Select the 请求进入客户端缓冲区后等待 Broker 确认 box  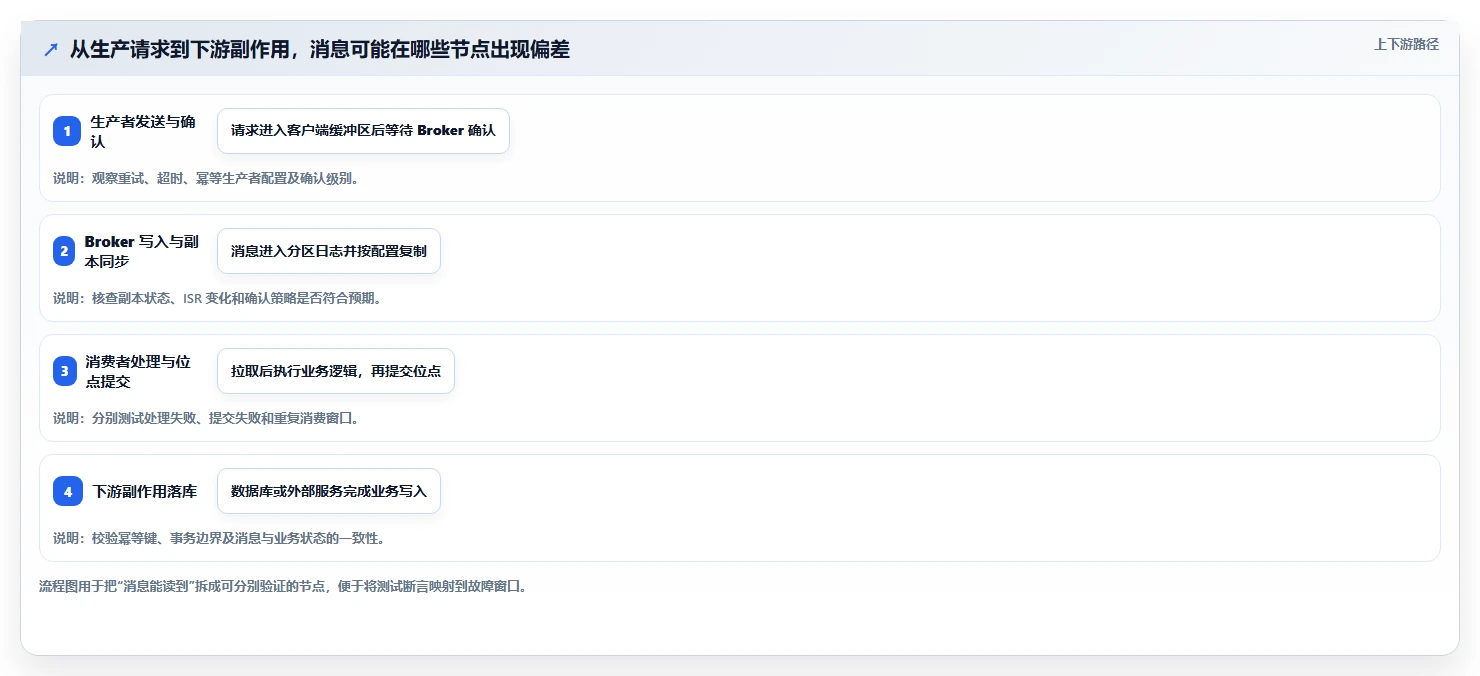363,131
